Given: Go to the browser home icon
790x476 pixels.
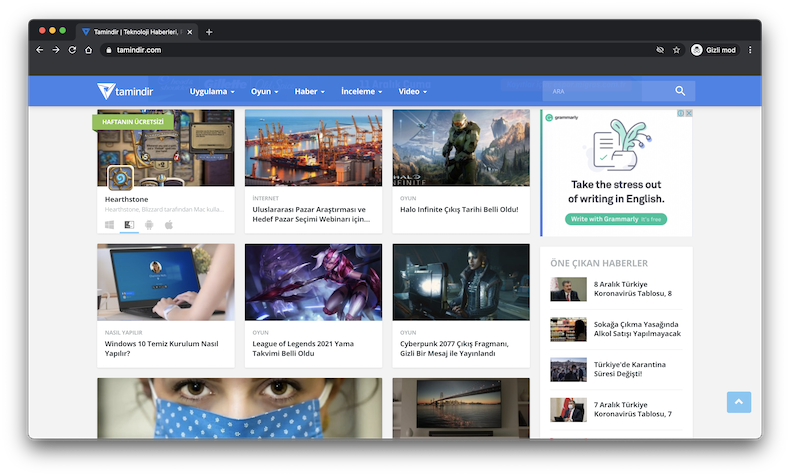Looking at the screenshot, I should 89,50.
